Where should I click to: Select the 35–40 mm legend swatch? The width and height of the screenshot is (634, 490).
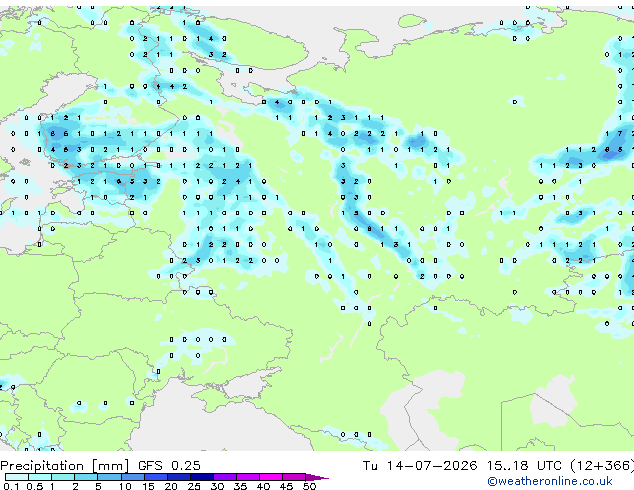[248, 477]
